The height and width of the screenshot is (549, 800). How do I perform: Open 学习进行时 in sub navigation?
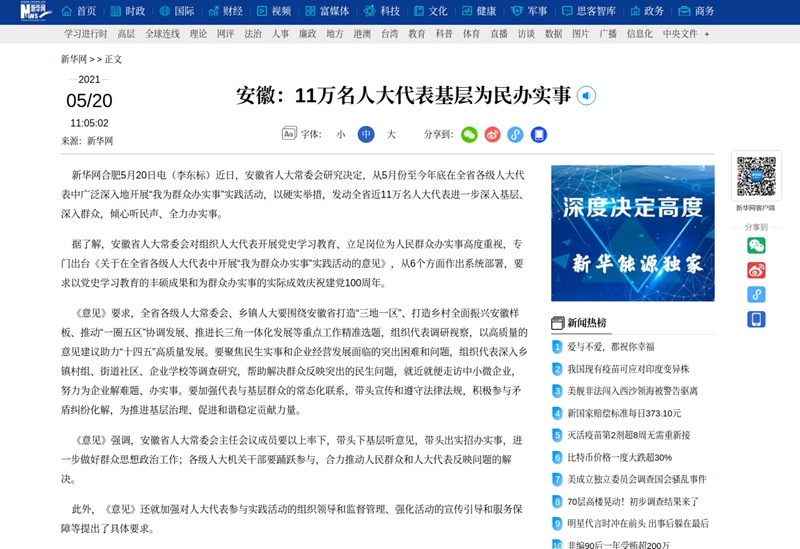point(86,34)
